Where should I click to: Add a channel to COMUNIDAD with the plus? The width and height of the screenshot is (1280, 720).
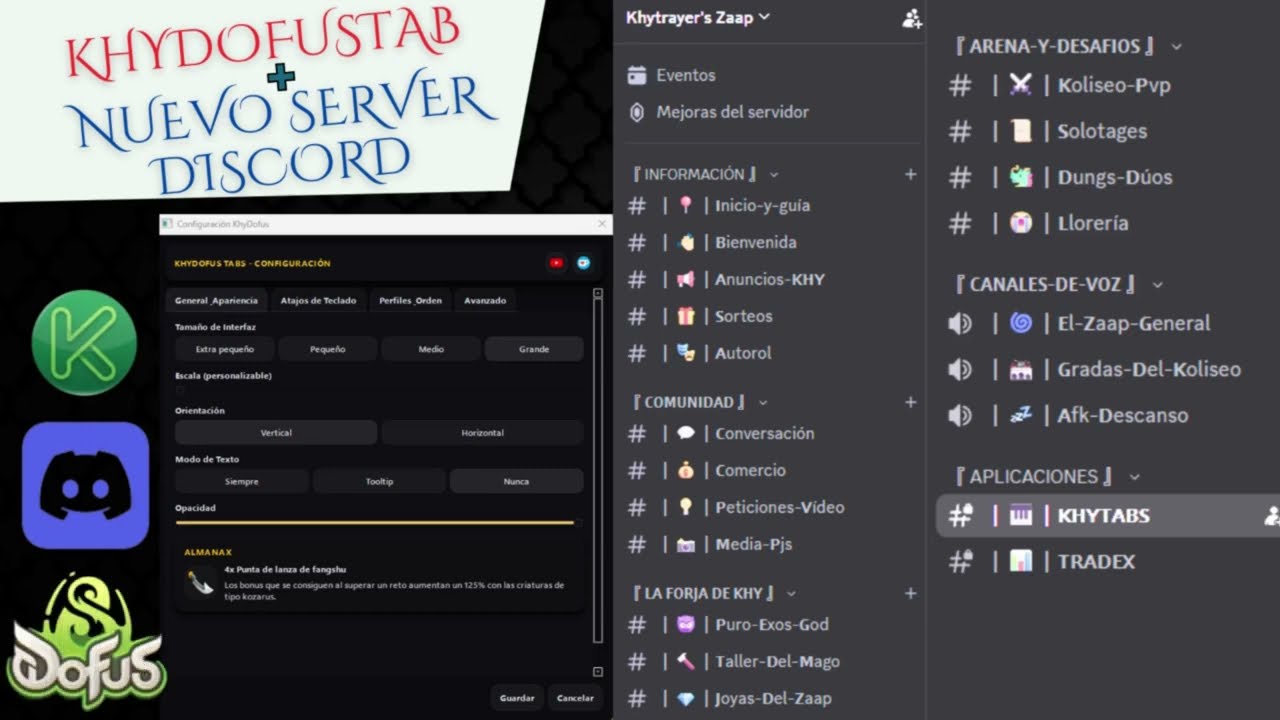910,402
